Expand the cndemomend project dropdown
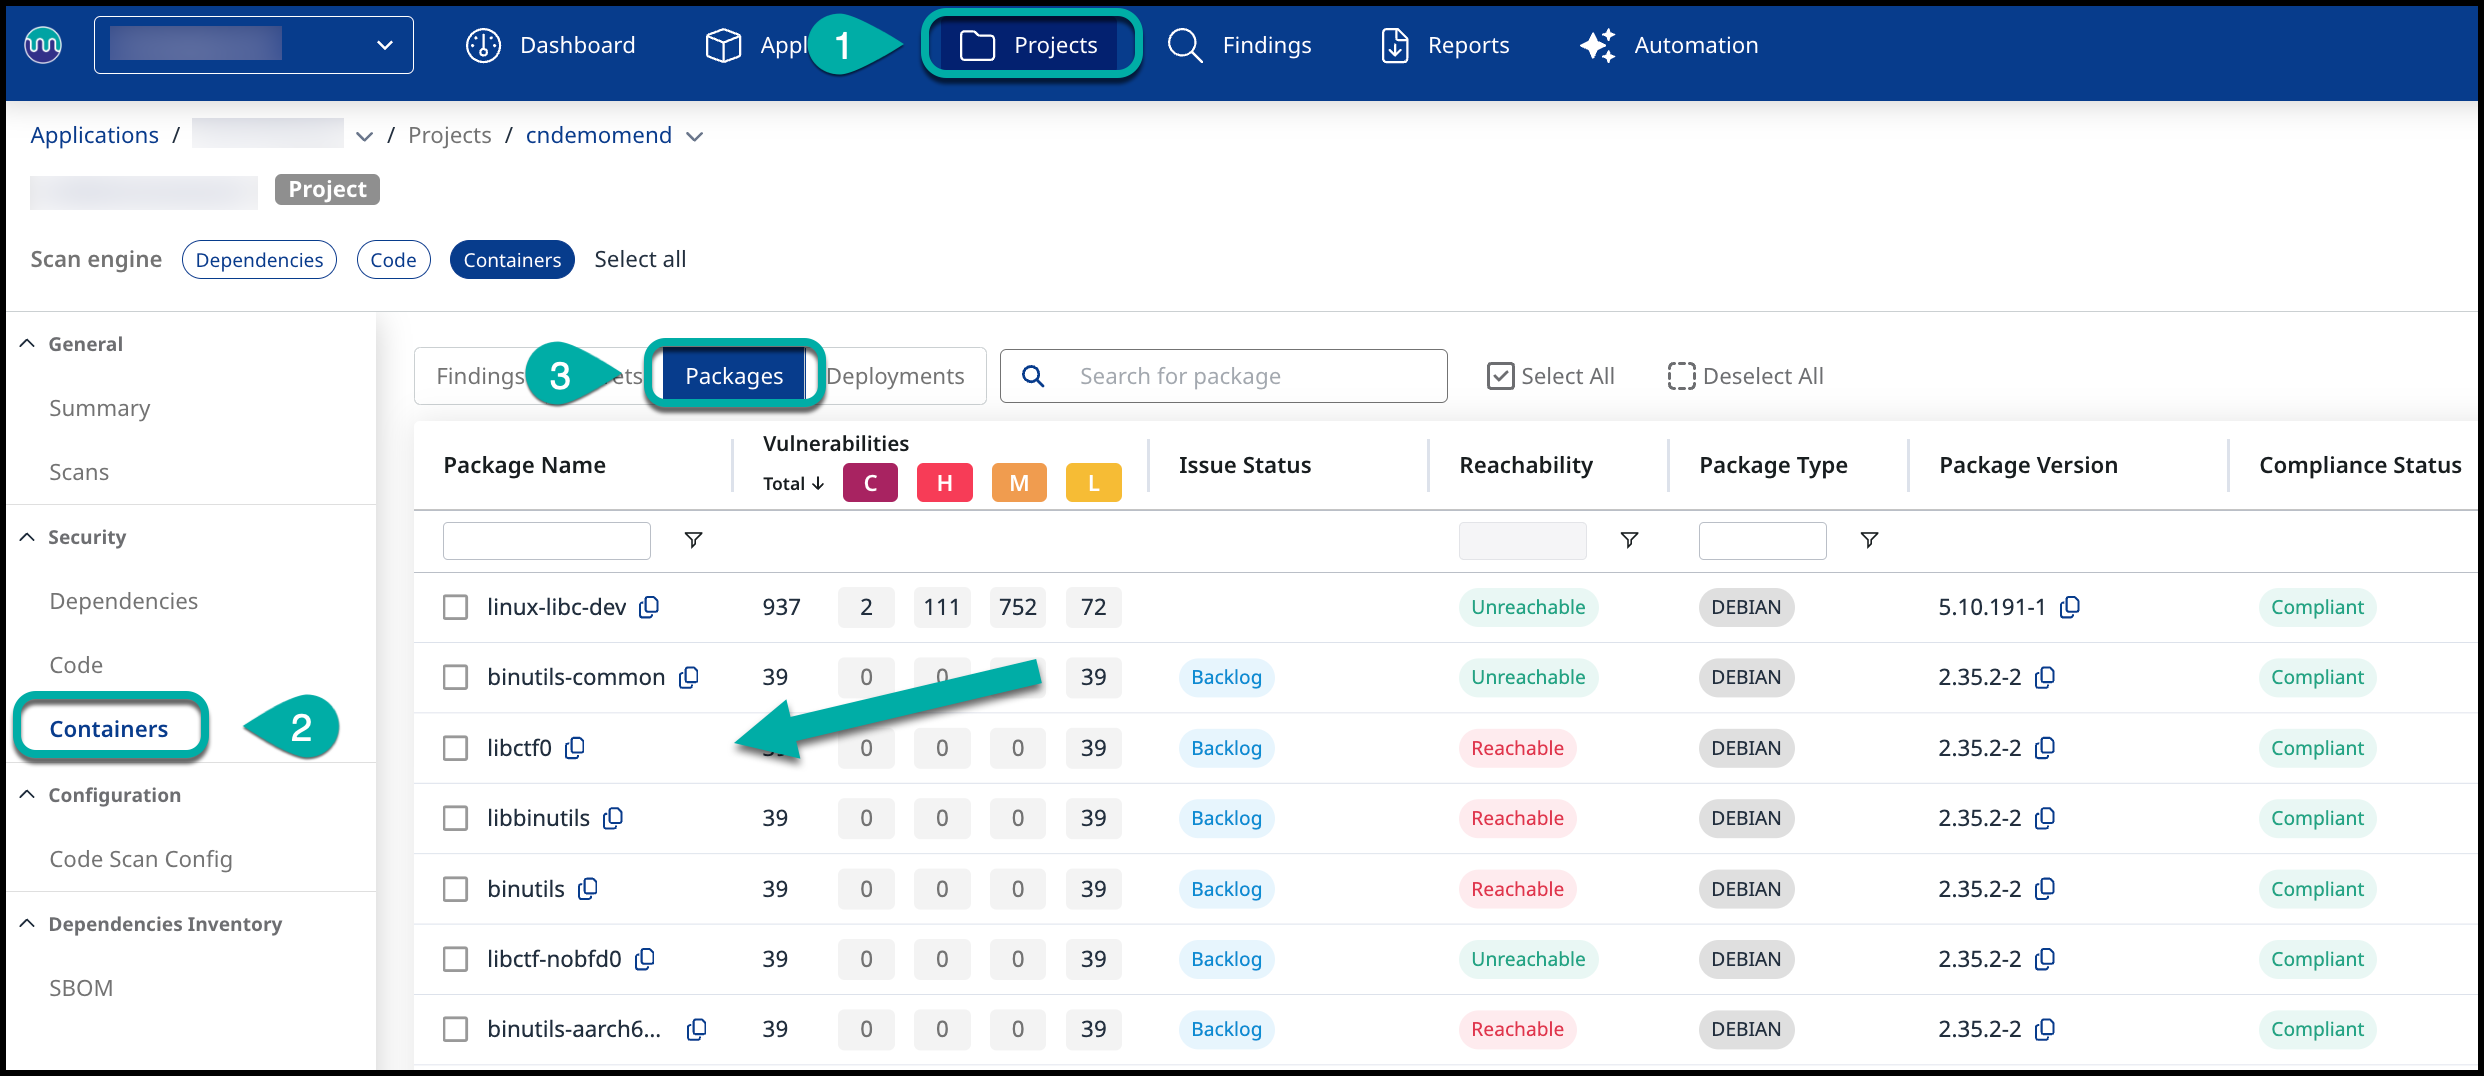This screenshot has width=2484, height=1076. (695, 136)
